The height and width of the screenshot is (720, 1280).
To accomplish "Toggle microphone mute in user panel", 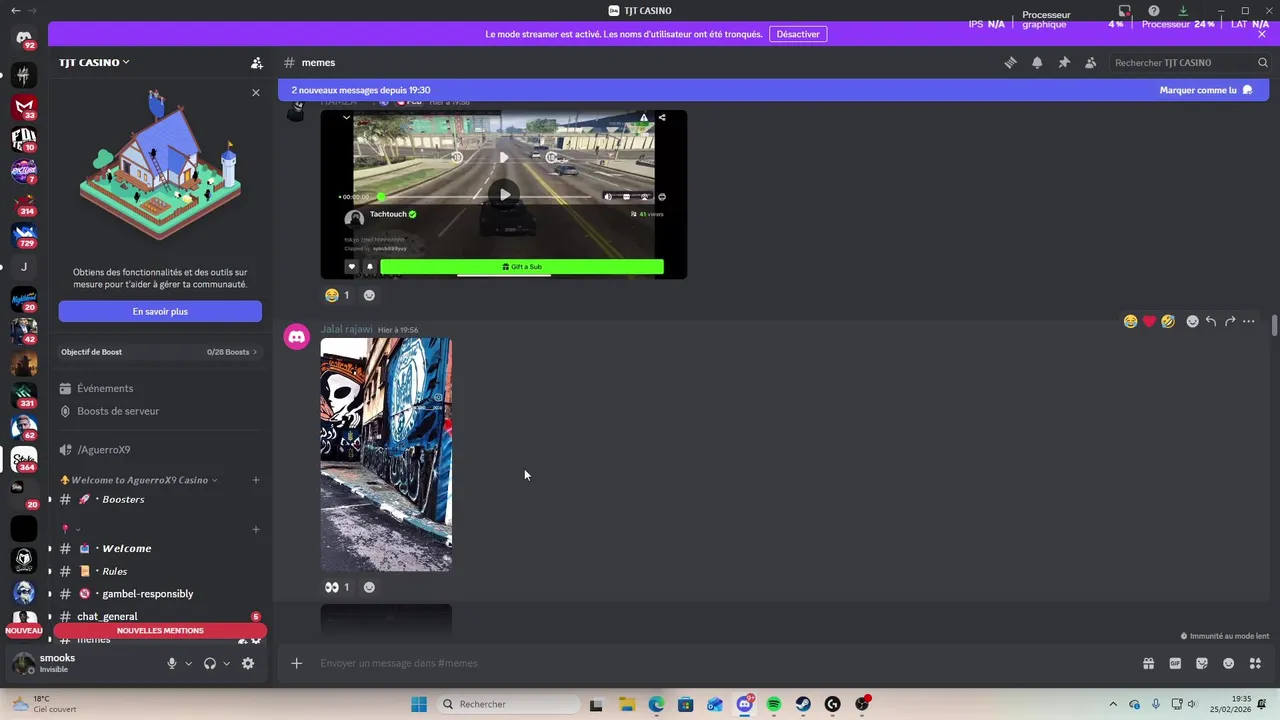I will (x=172, y=663).
